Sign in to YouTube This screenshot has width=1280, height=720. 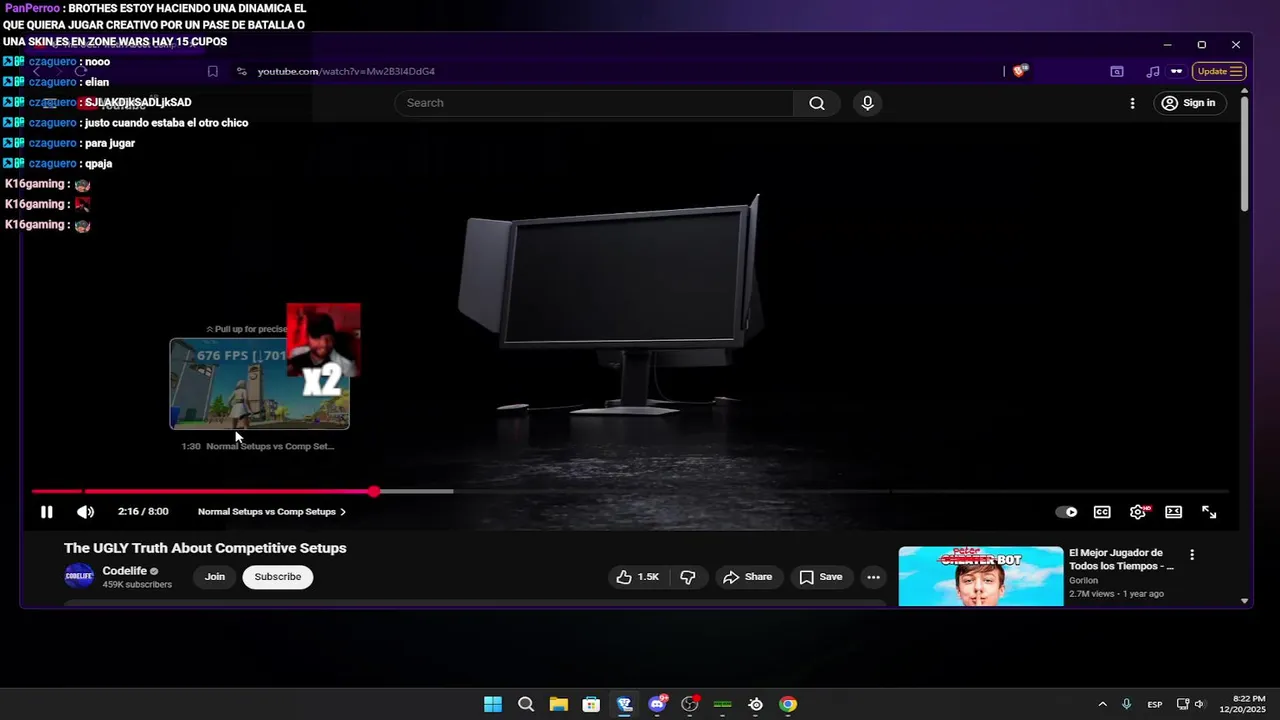[1189, 103]
